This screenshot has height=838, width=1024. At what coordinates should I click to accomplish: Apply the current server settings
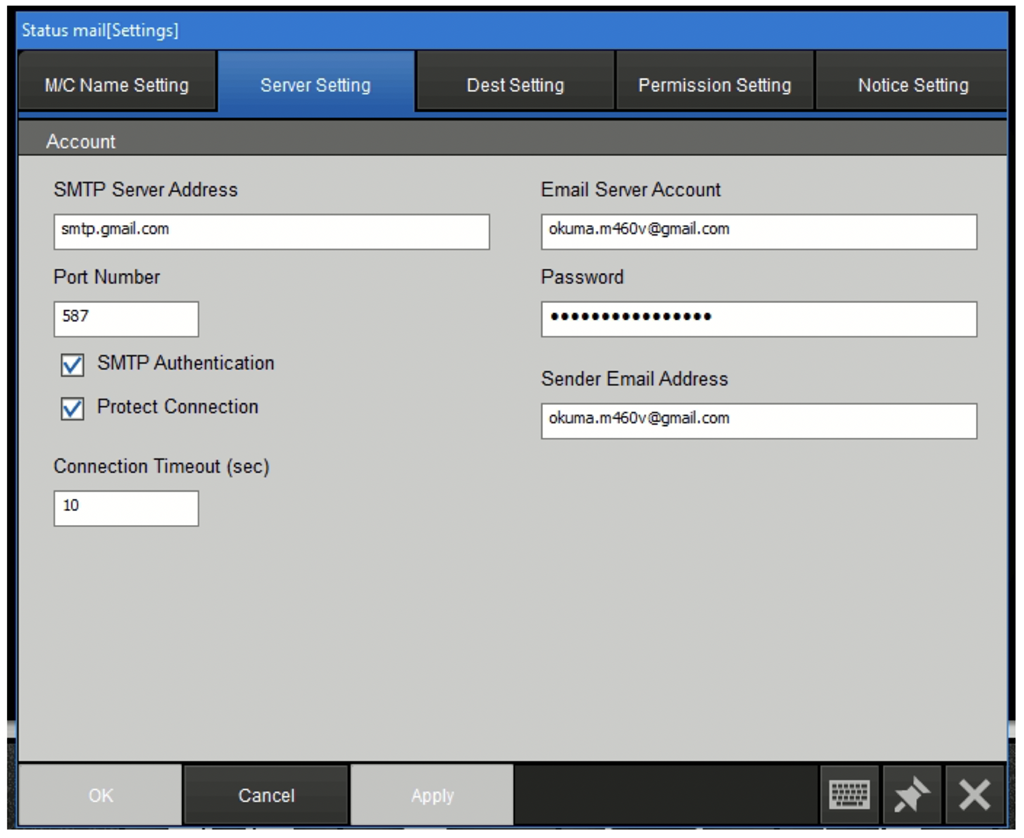pyautogui.click(x=432, y=793)
